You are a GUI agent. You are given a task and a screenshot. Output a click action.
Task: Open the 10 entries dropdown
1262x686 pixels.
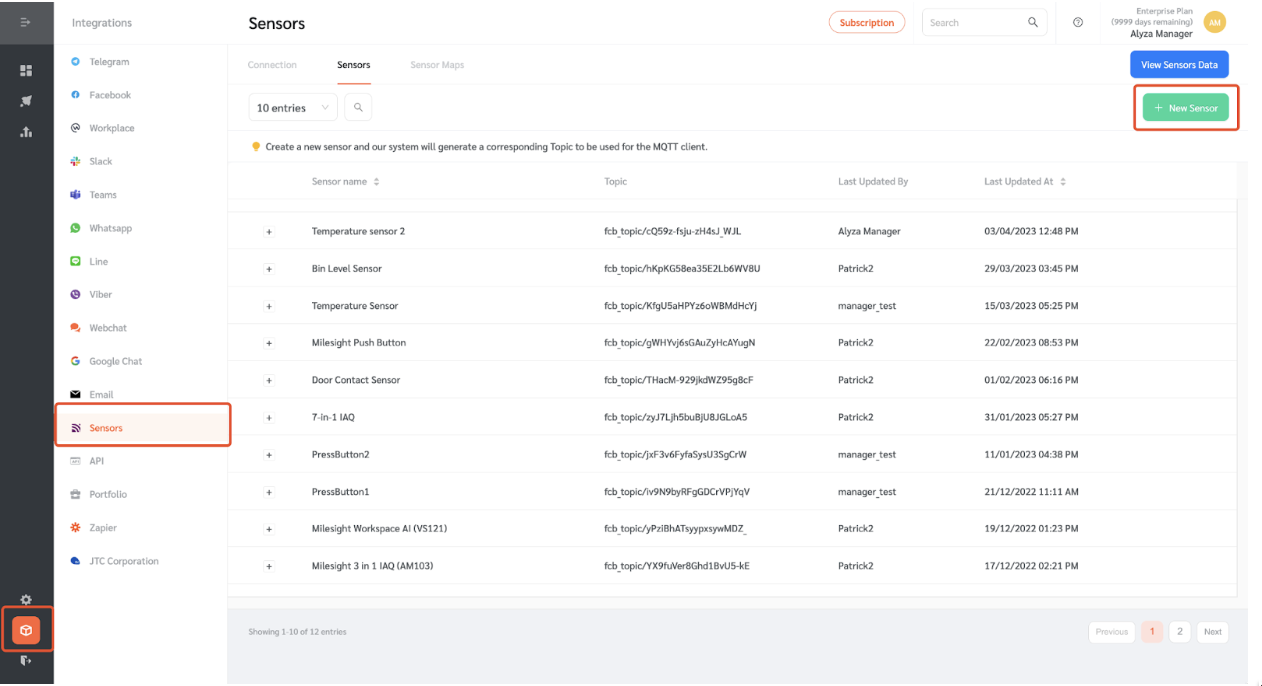[292, 106]
